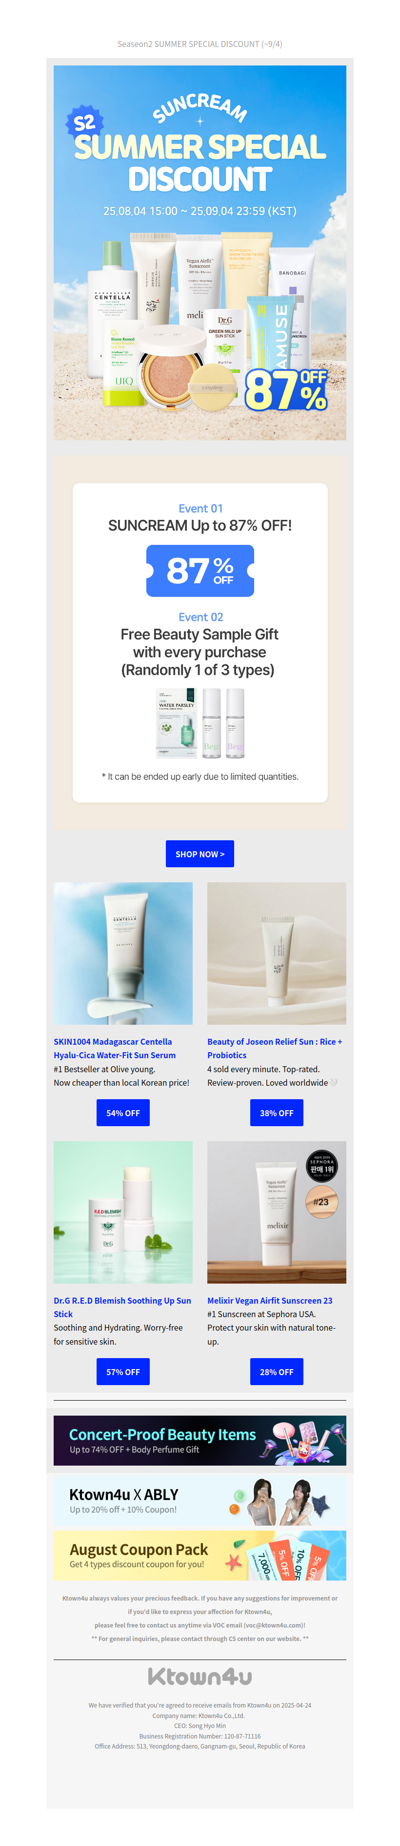Click the 38% OFF button
Screen dimensions: 400x1846
pos(277,1112)
